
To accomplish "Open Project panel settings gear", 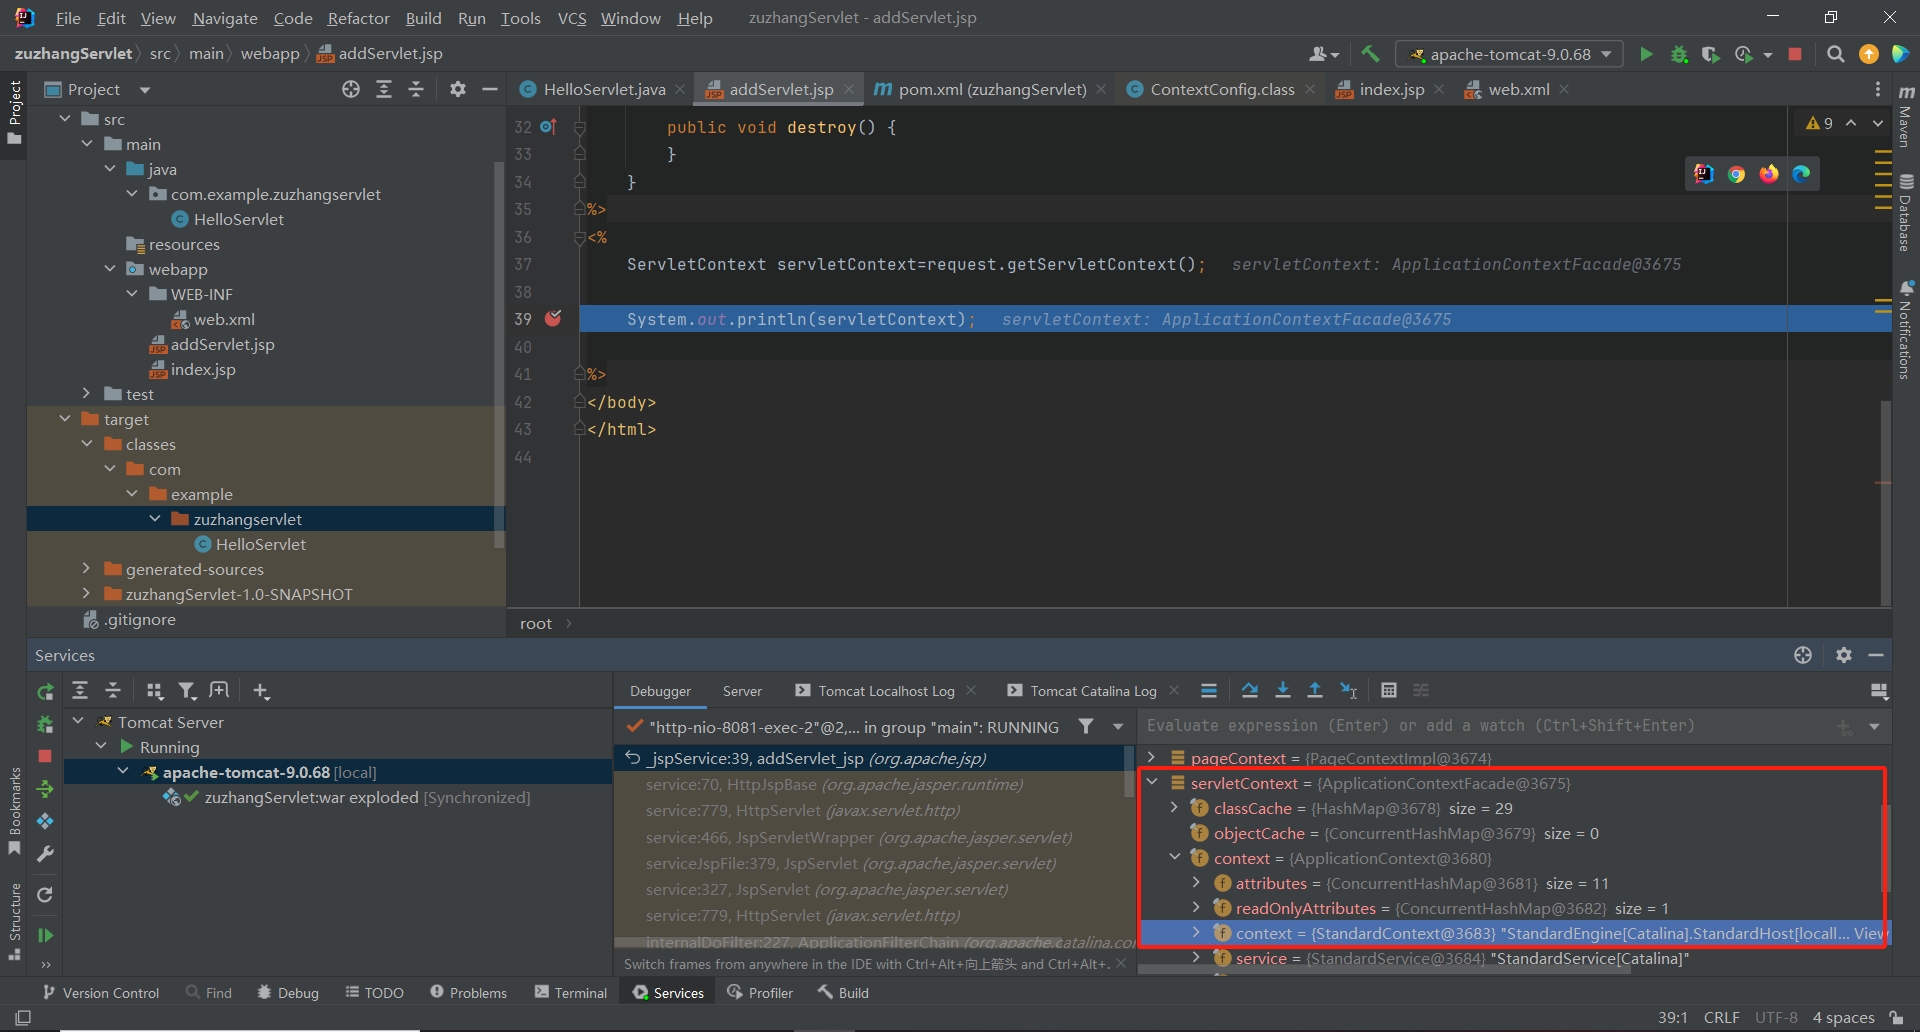I will click(x=458, y=89).
